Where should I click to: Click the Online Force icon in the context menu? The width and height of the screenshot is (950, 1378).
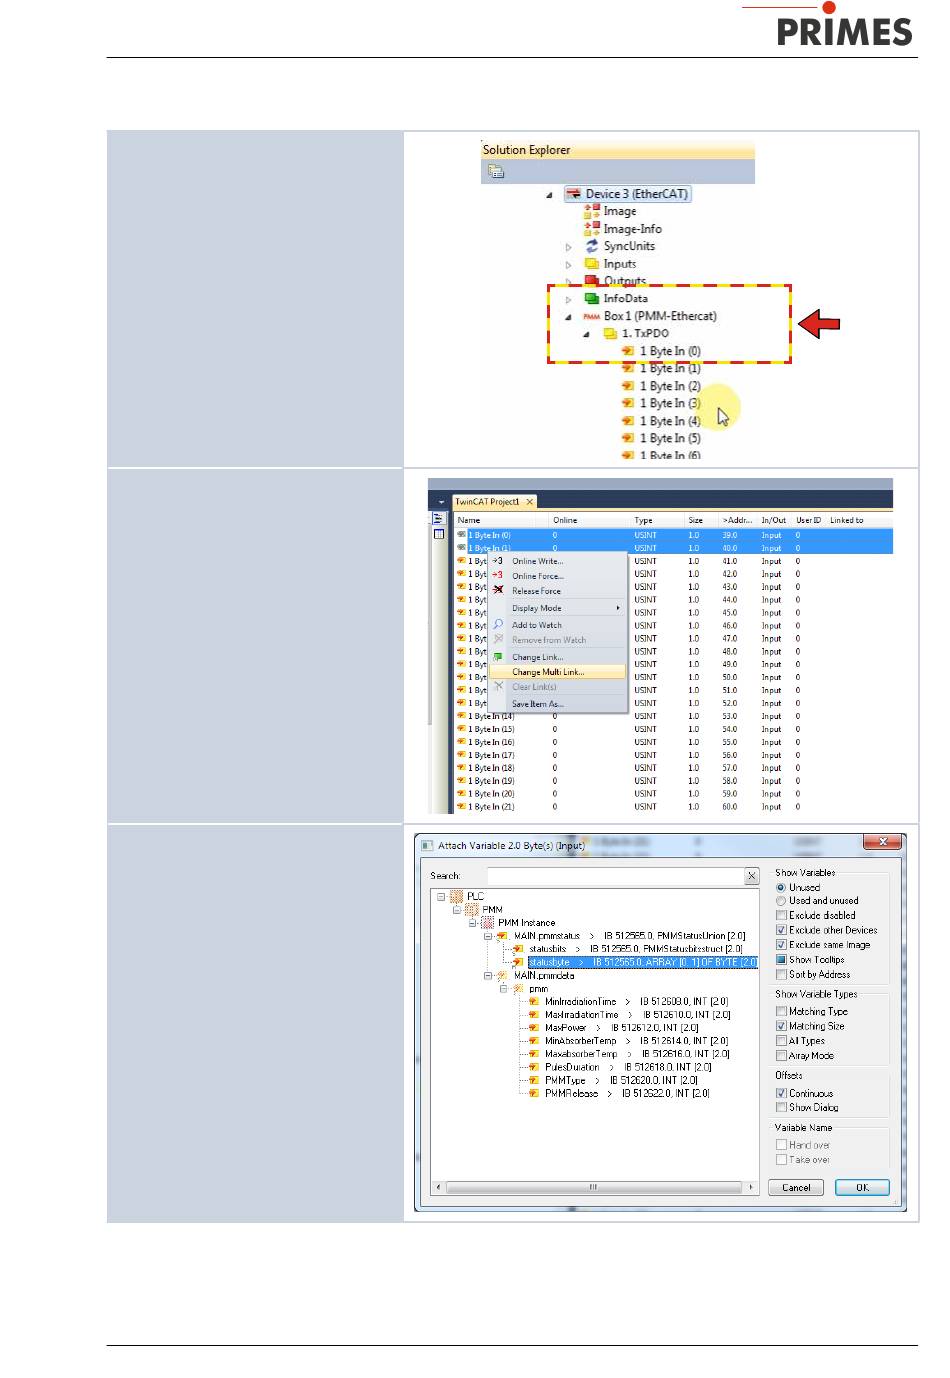[x=498, y=575]
